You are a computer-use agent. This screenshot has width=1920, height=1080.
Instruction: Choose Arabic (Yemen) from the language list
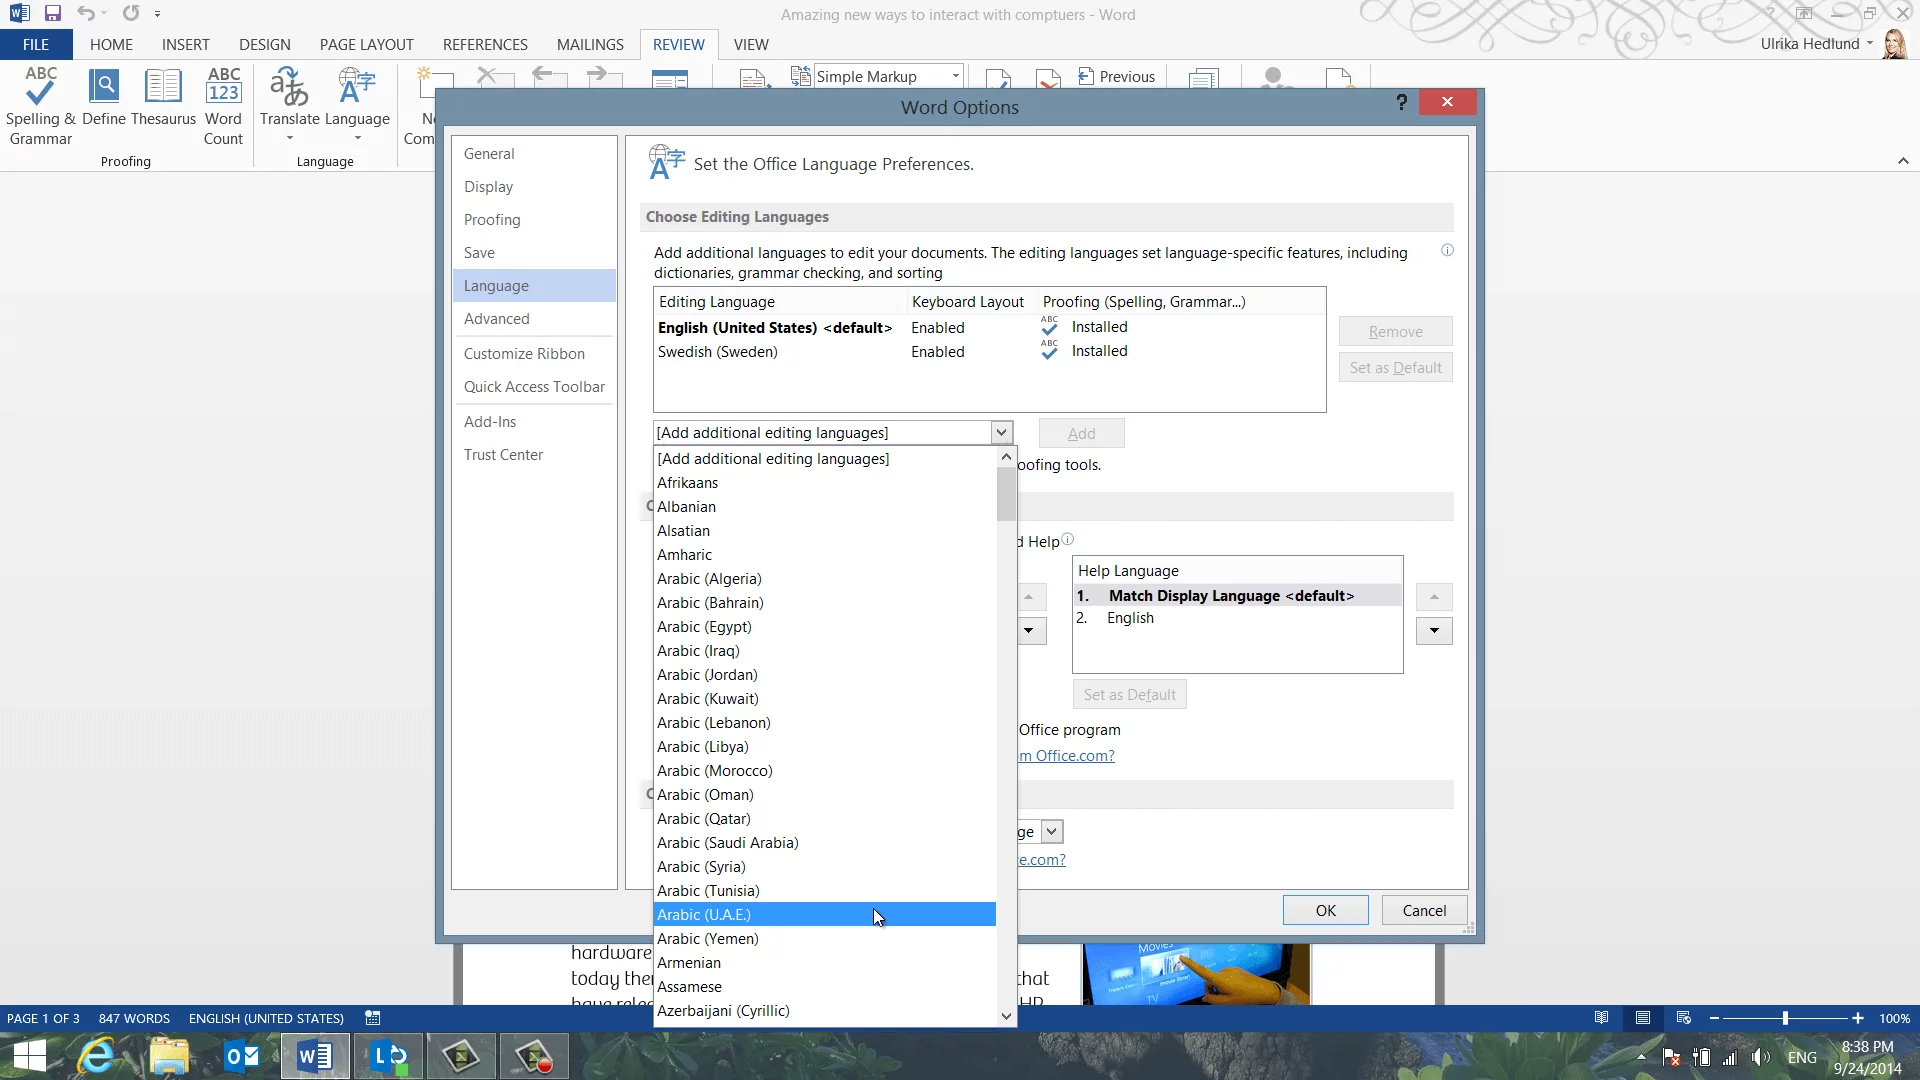tap(708, 939)
